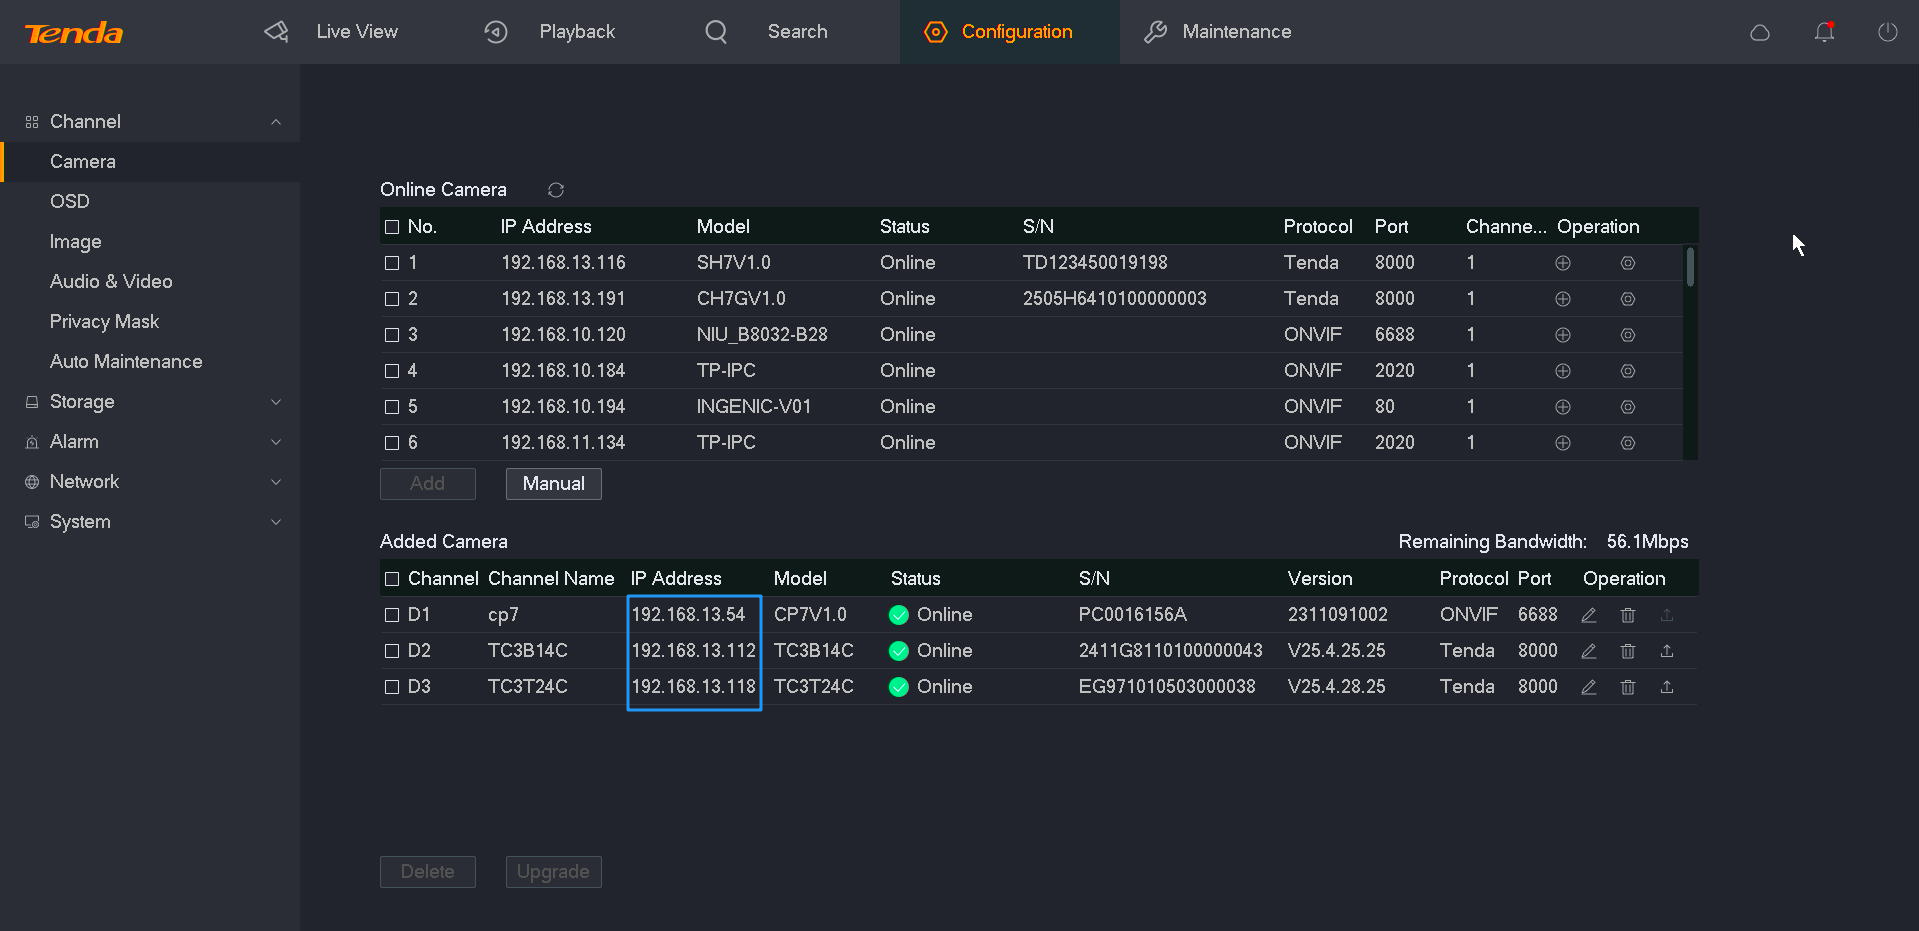
Task: Refresh the Online Camera list
Action: pos(556,190)
